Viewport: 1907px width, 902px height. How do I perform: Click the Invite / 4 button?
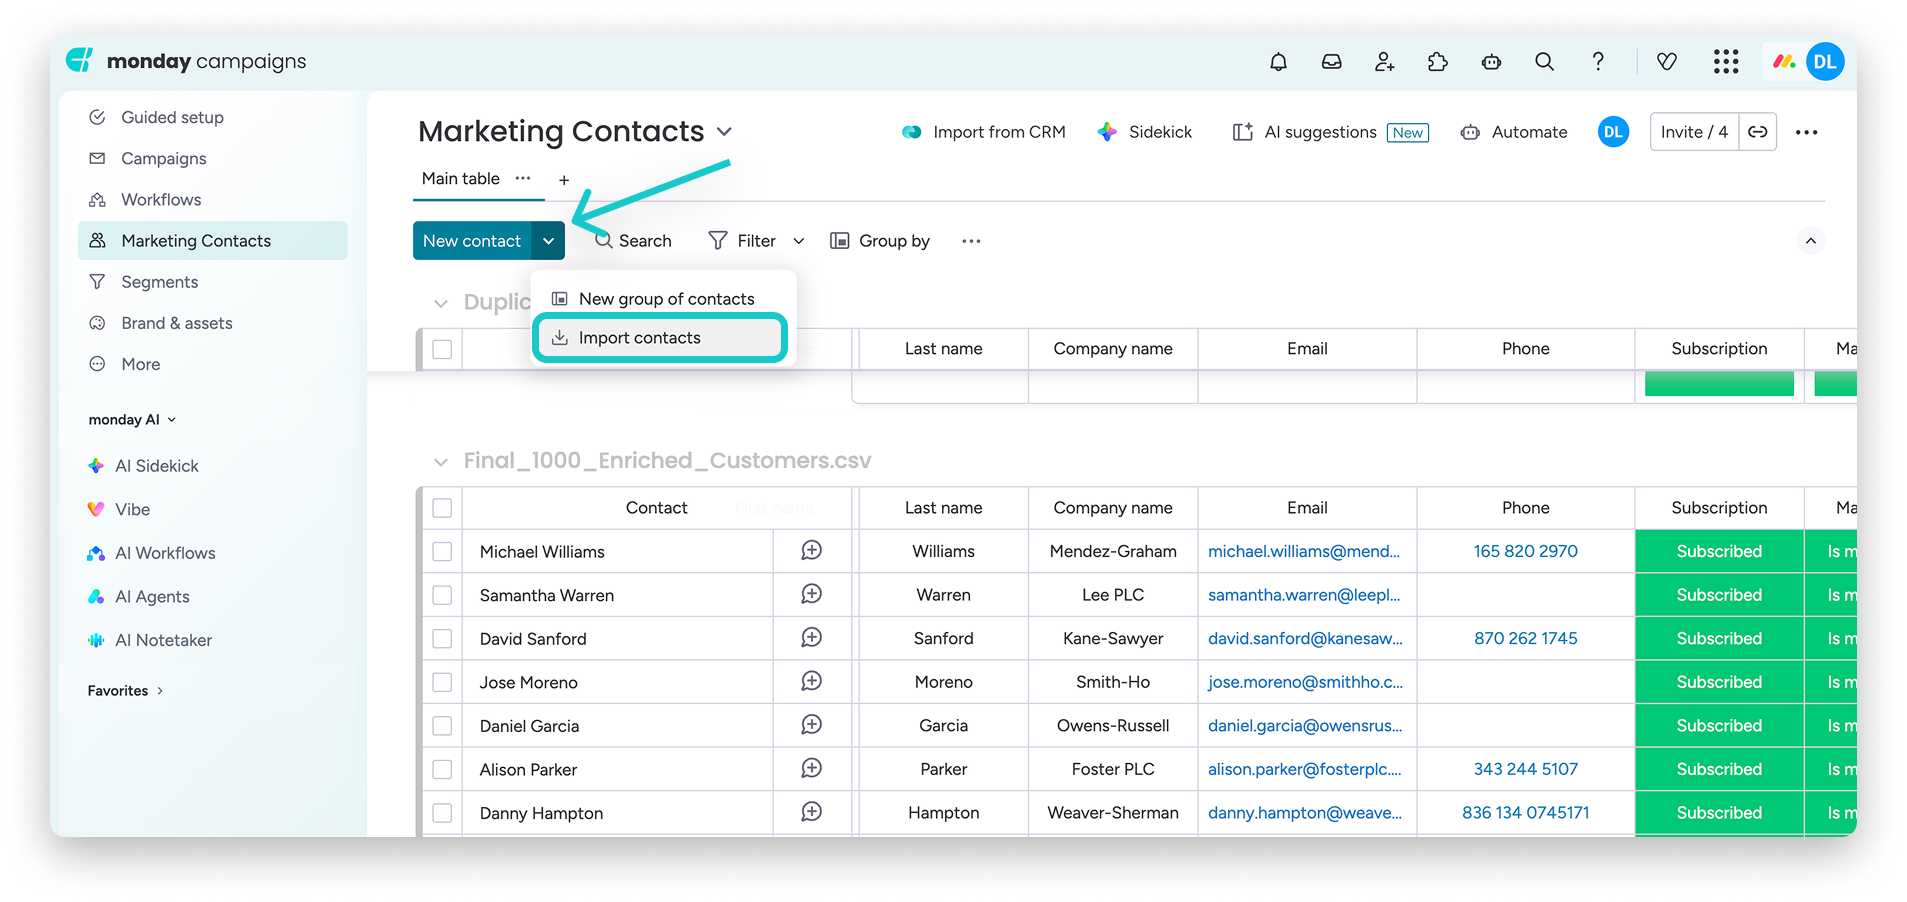[1694, 132]
